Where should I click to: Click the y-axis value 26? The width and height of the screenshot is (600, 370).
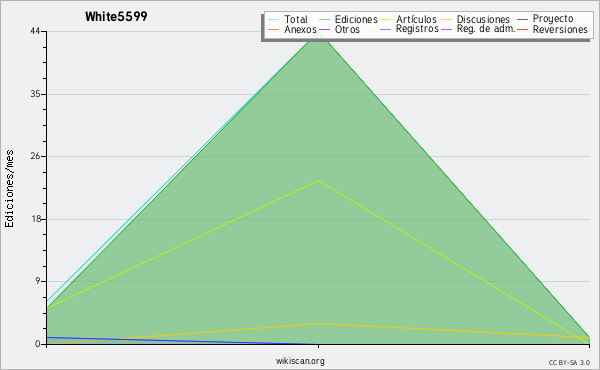(35, 156)
